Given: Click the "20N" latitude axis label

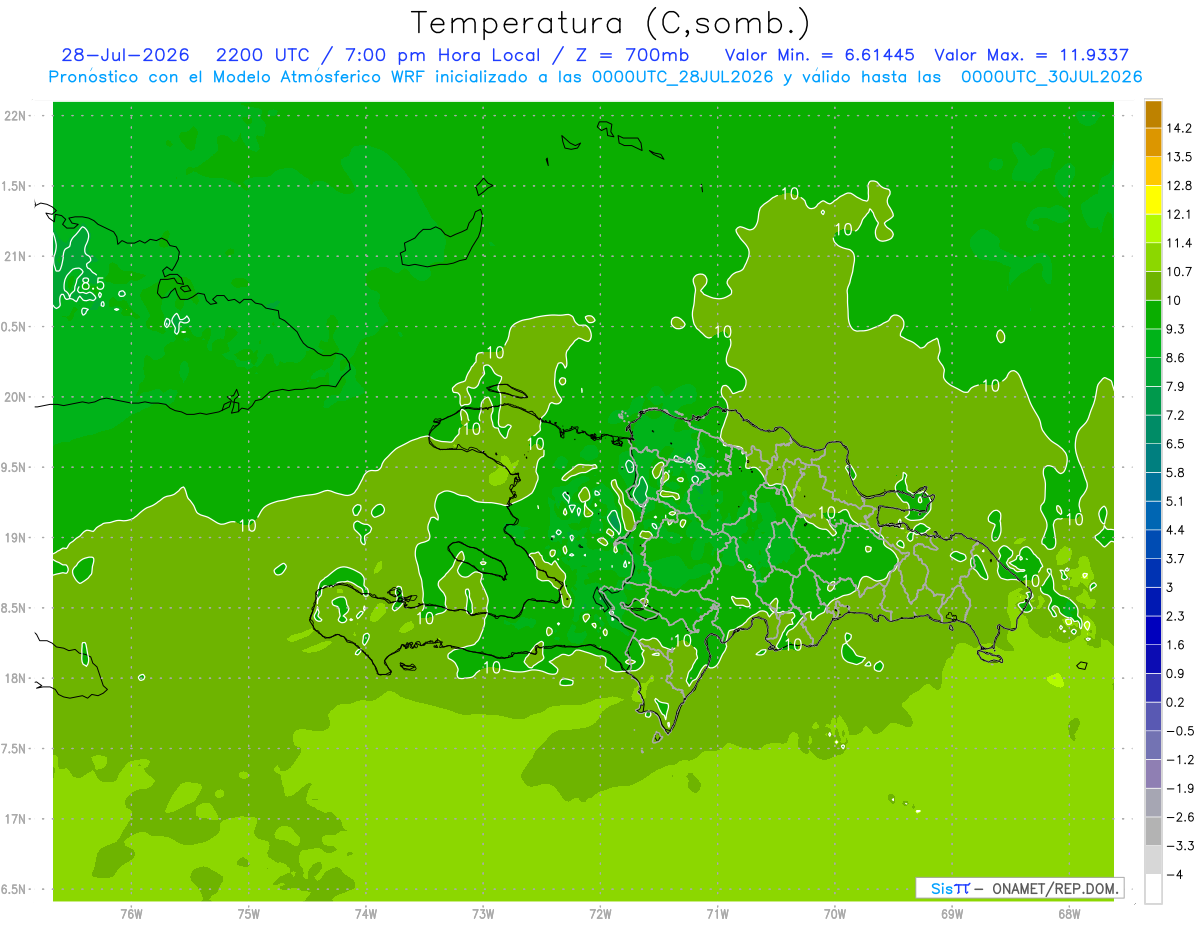Looking at the screenshot, I should pos(16,397).
